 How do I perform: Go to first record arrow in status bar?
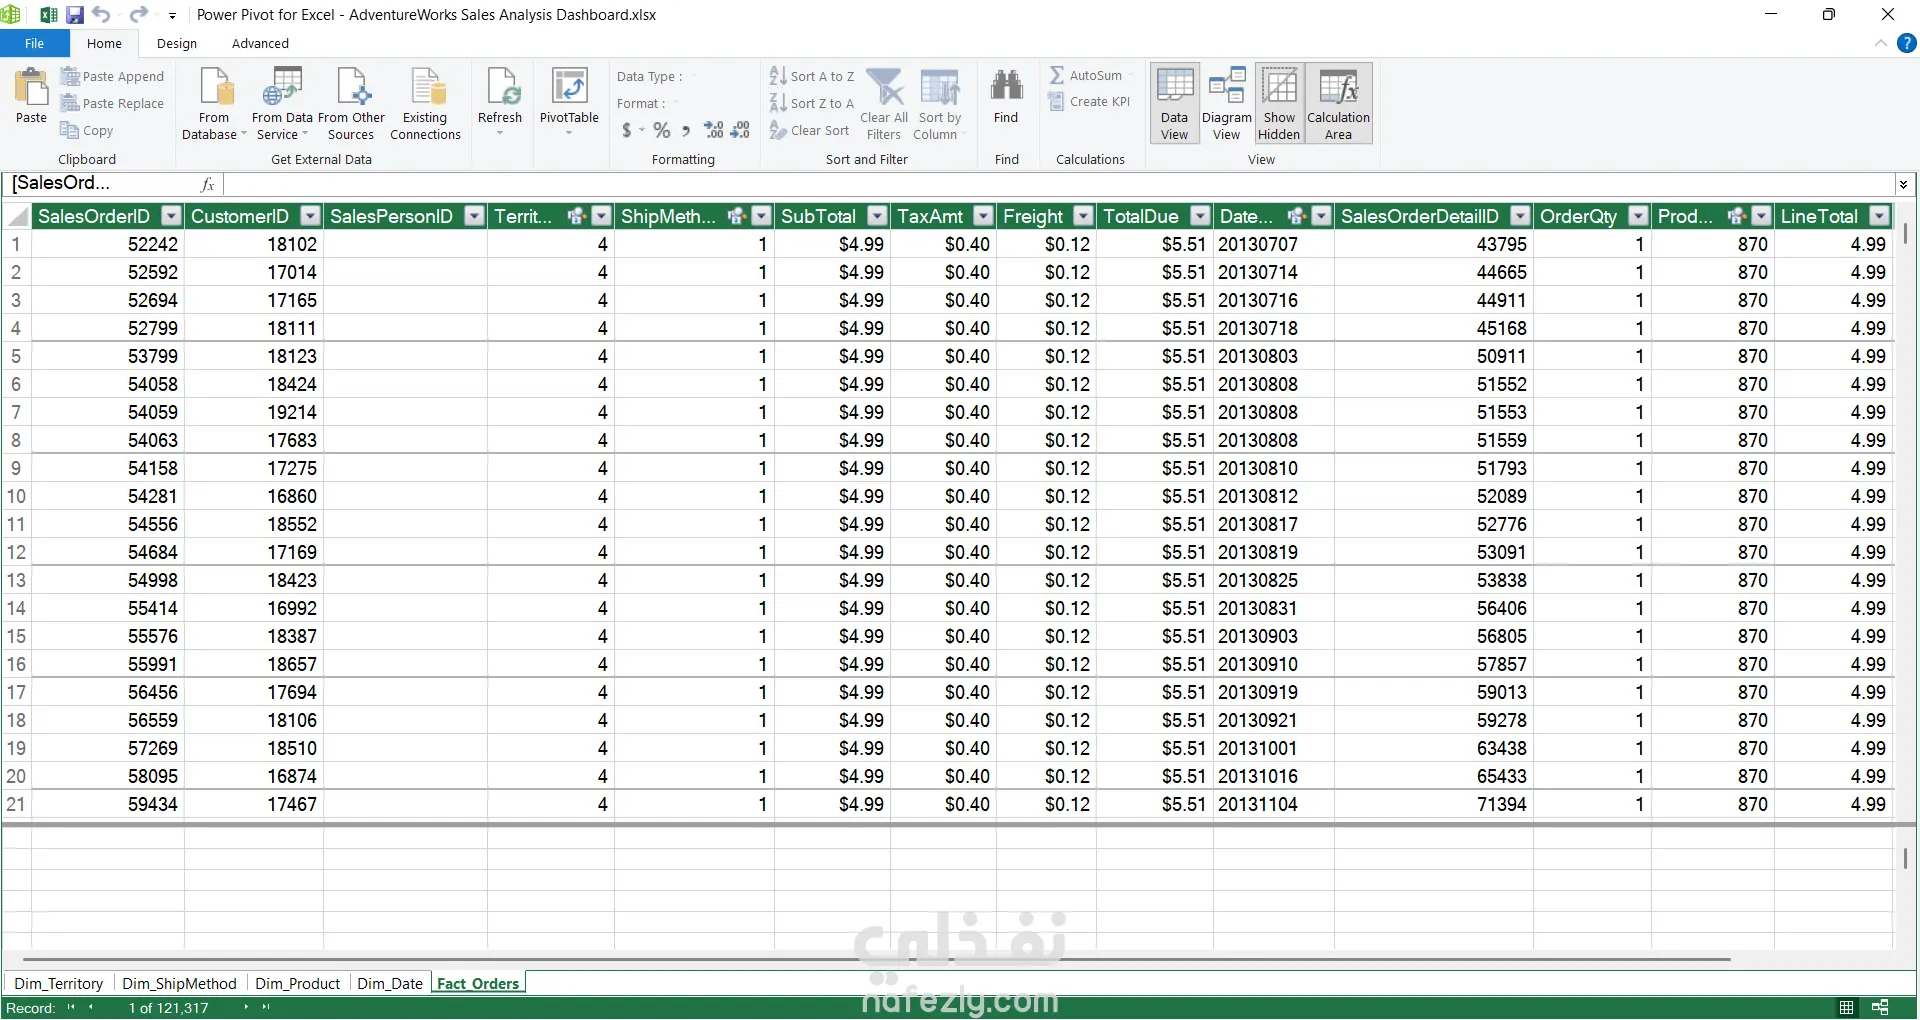71,1007
